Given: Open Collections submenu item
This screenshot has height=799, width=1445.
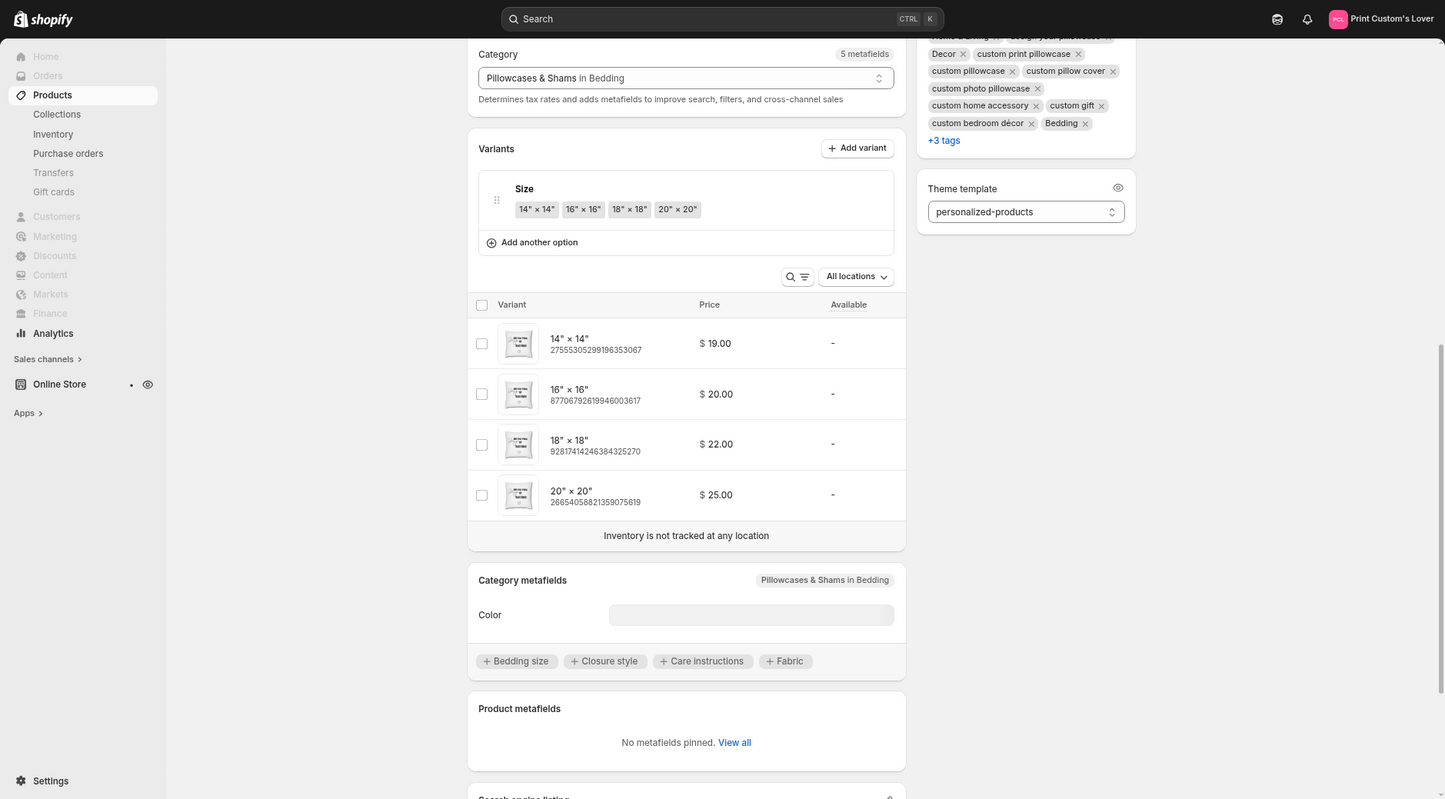Looking at the screenshot, I should coord(57,115).
